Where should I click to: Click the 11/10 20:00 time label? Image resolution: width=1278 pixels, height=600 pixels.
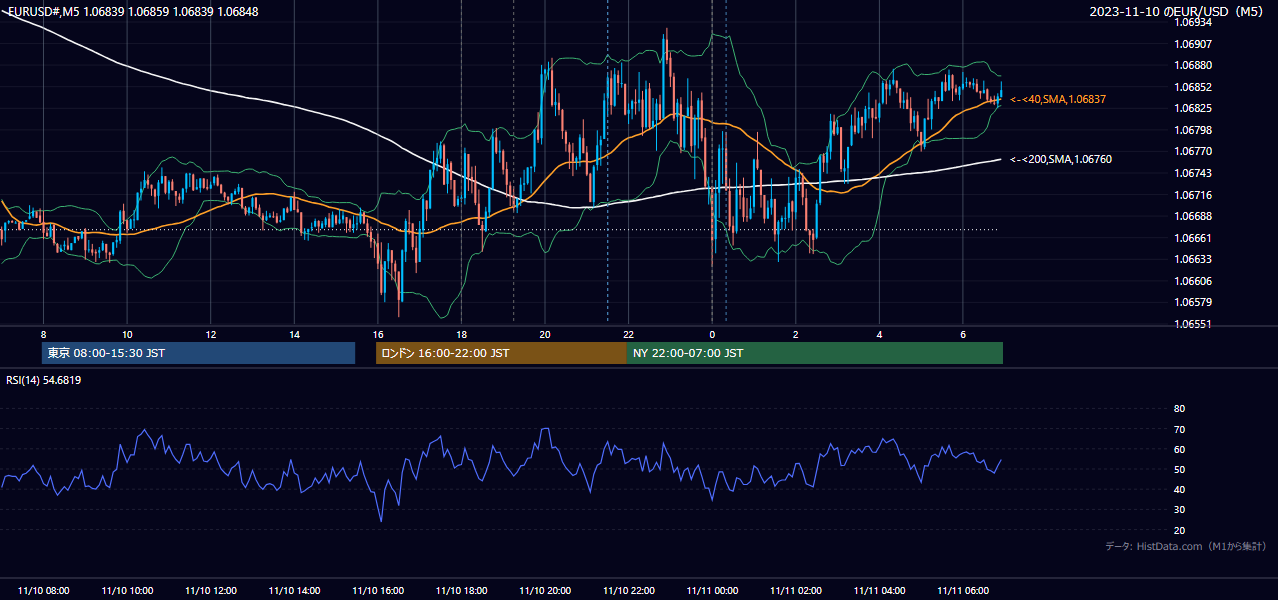coord(545,591)
